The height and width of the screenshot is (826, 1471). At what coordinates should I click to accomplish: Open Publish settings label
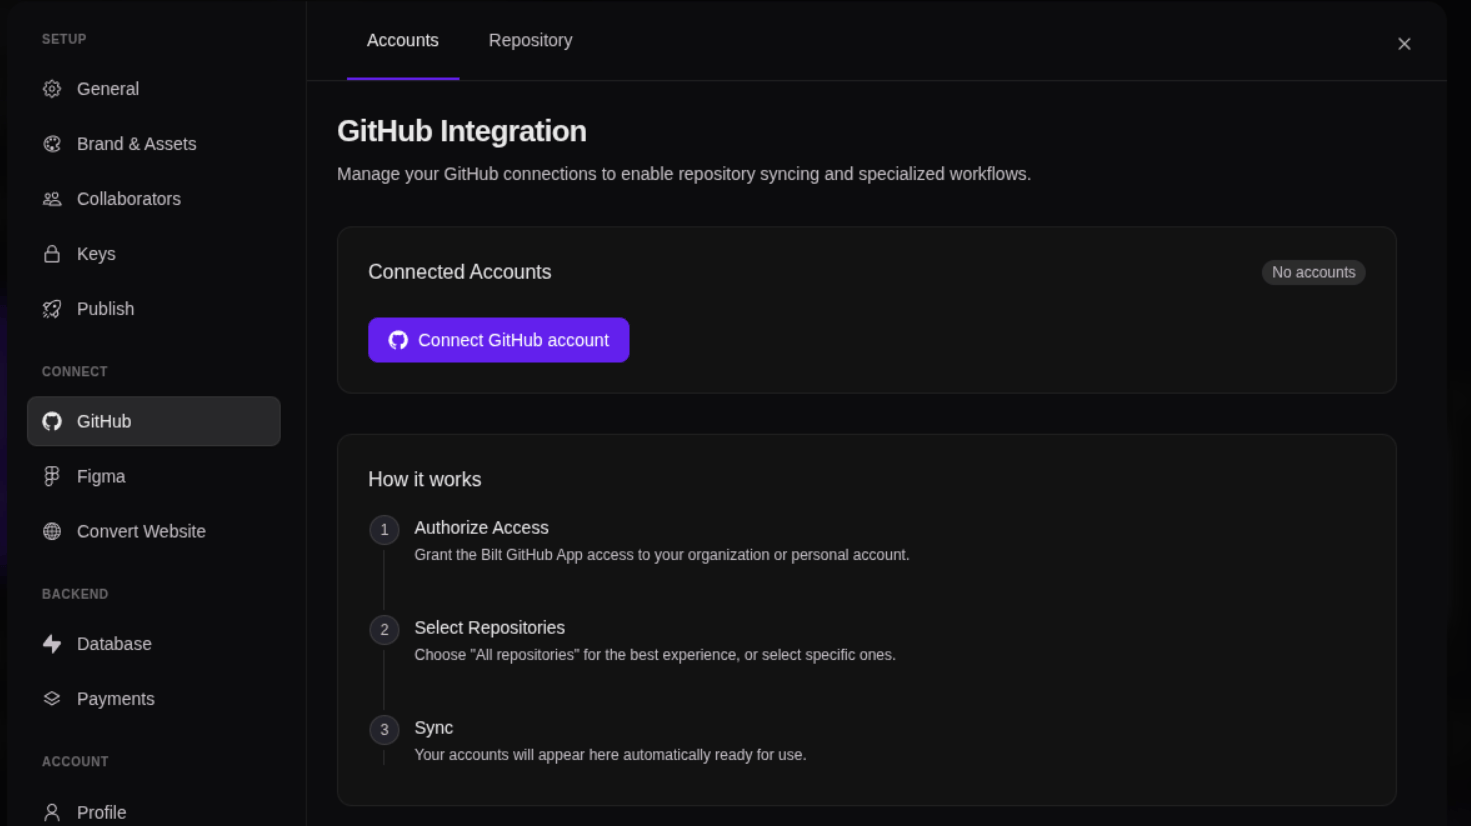point(105,309)
